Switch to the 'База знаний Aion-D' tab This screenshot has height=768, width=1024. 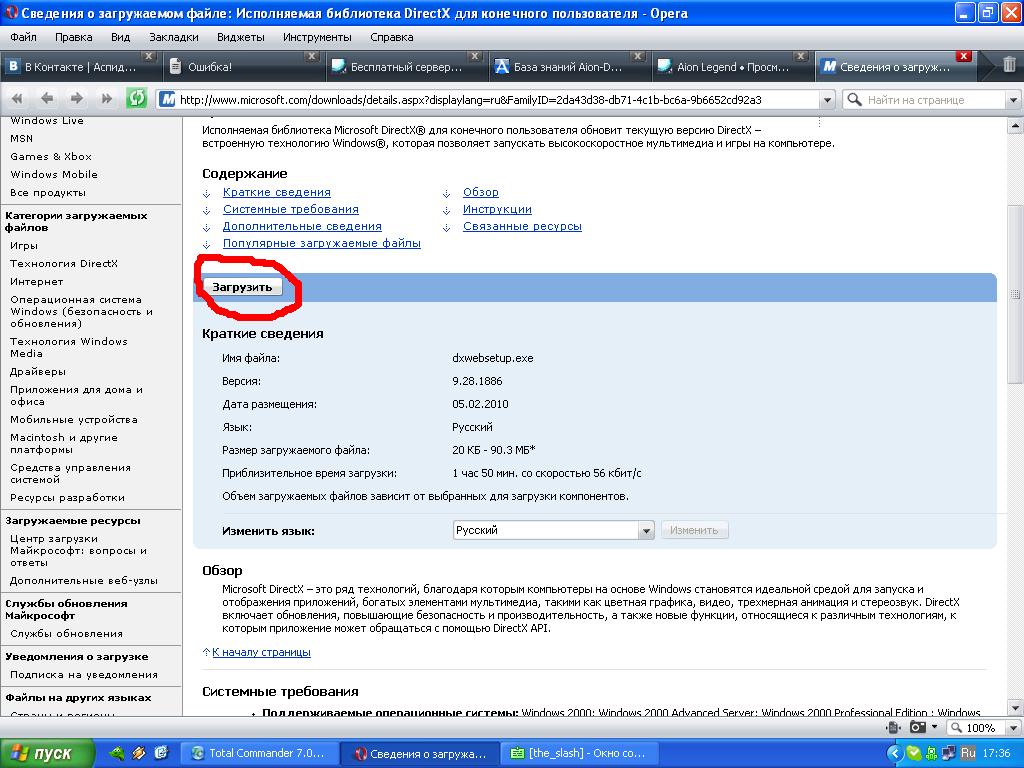pyautogui.click(x=569, y=66)
